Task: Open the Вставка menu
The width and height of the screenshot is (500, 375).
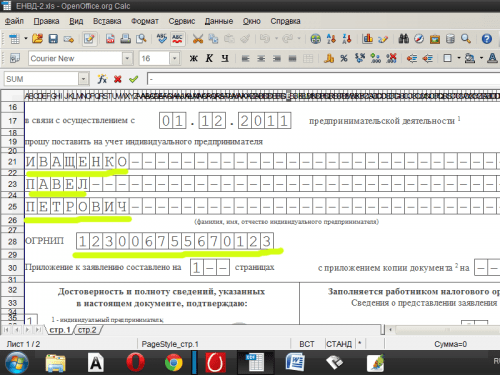Action: tap(107, 21)
